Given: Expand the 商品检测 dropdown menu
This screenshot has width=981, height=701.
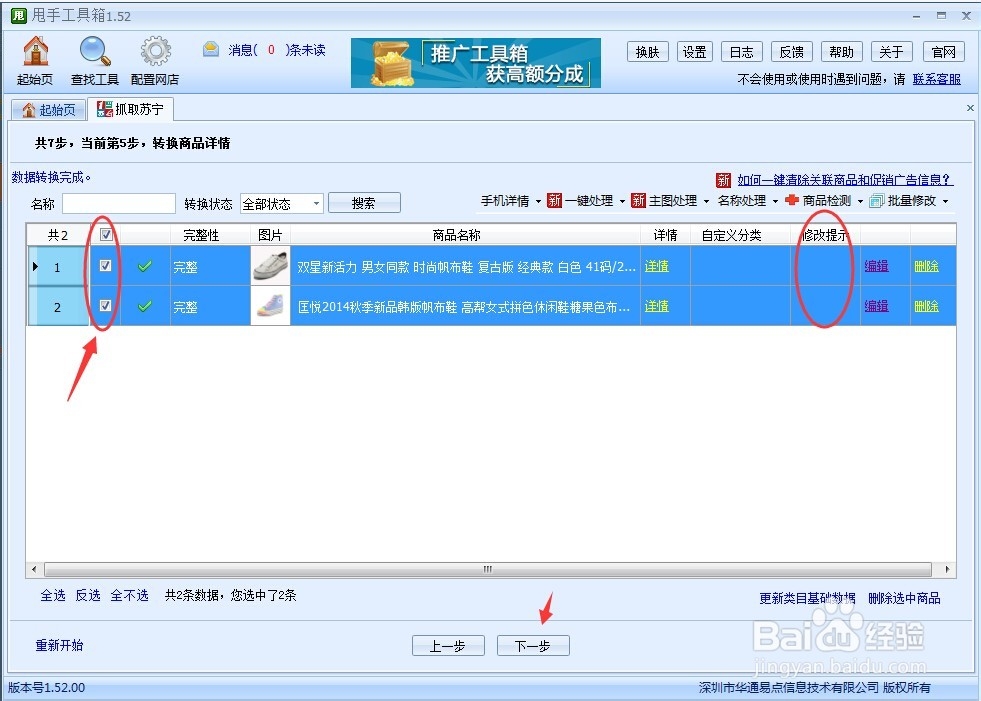Looking at the screenshot, I should [860, 202].
